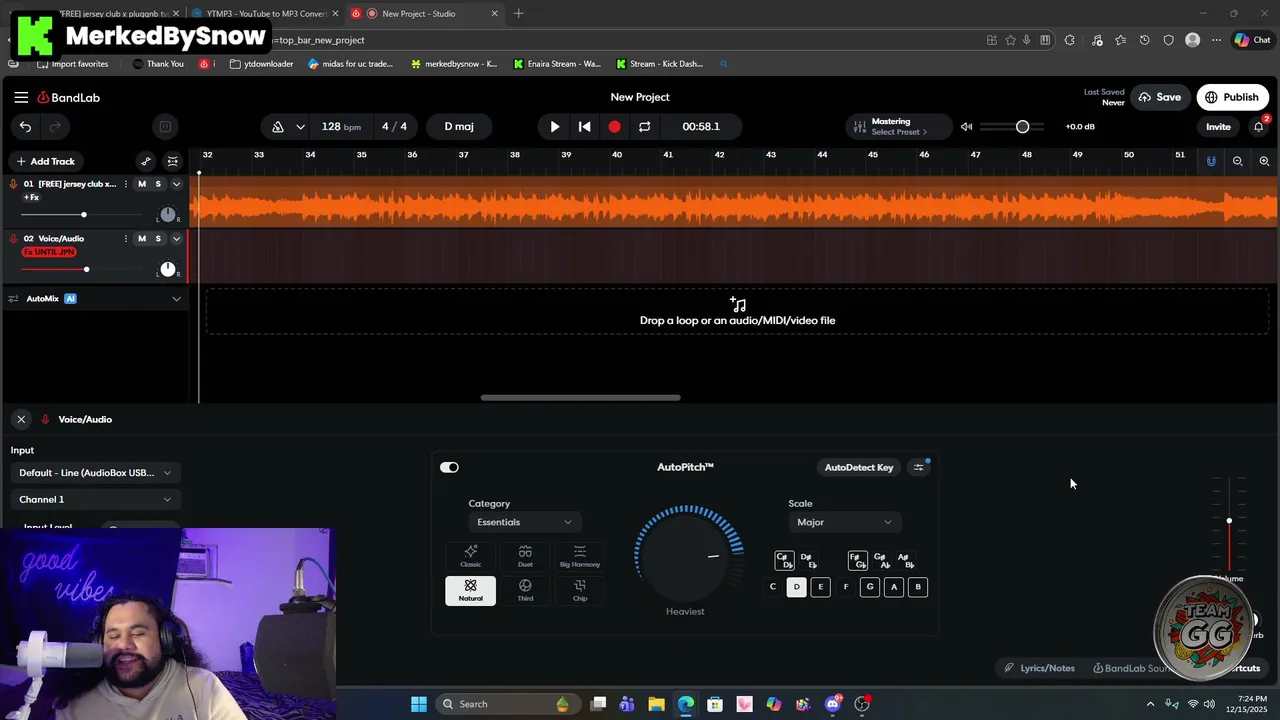Open the Category Essentials dropdown
1280x720 pixels.
[x=524, y=522]
